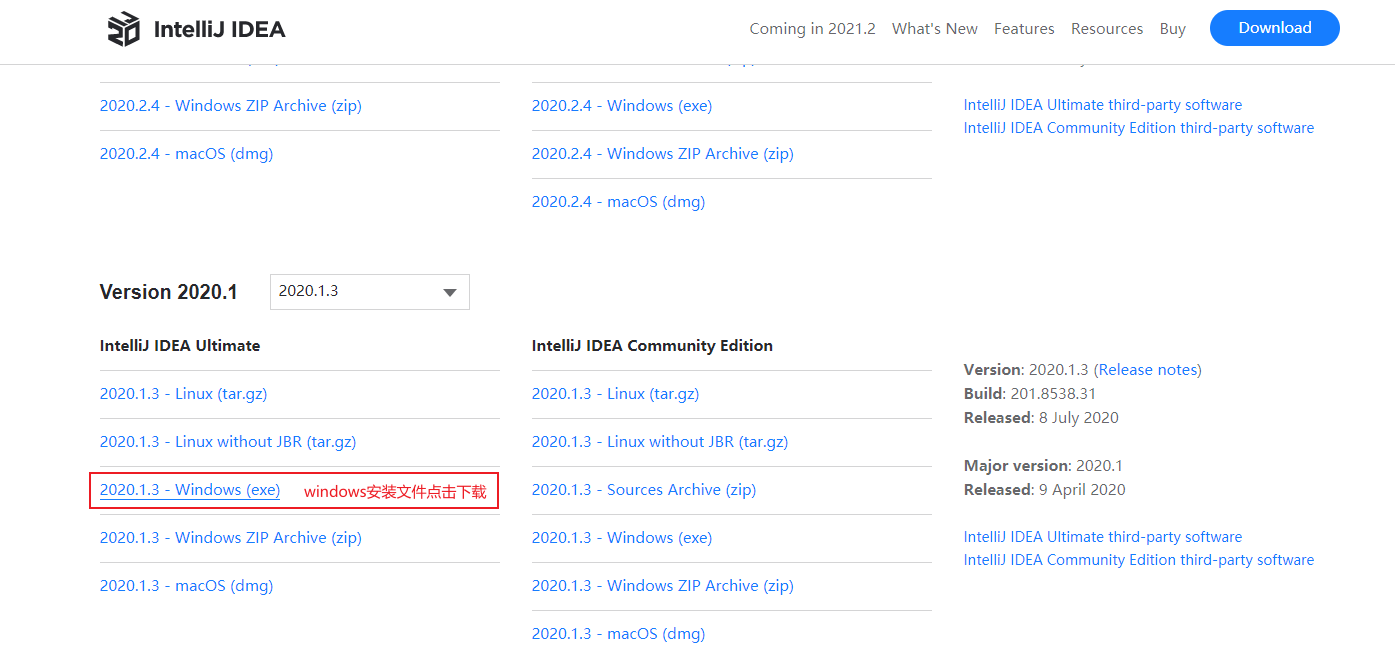Download Ultimate 2020.1.3 Linux (tar.gz)
This screenshot has width=1395, height=668.
tap(184, 394)
